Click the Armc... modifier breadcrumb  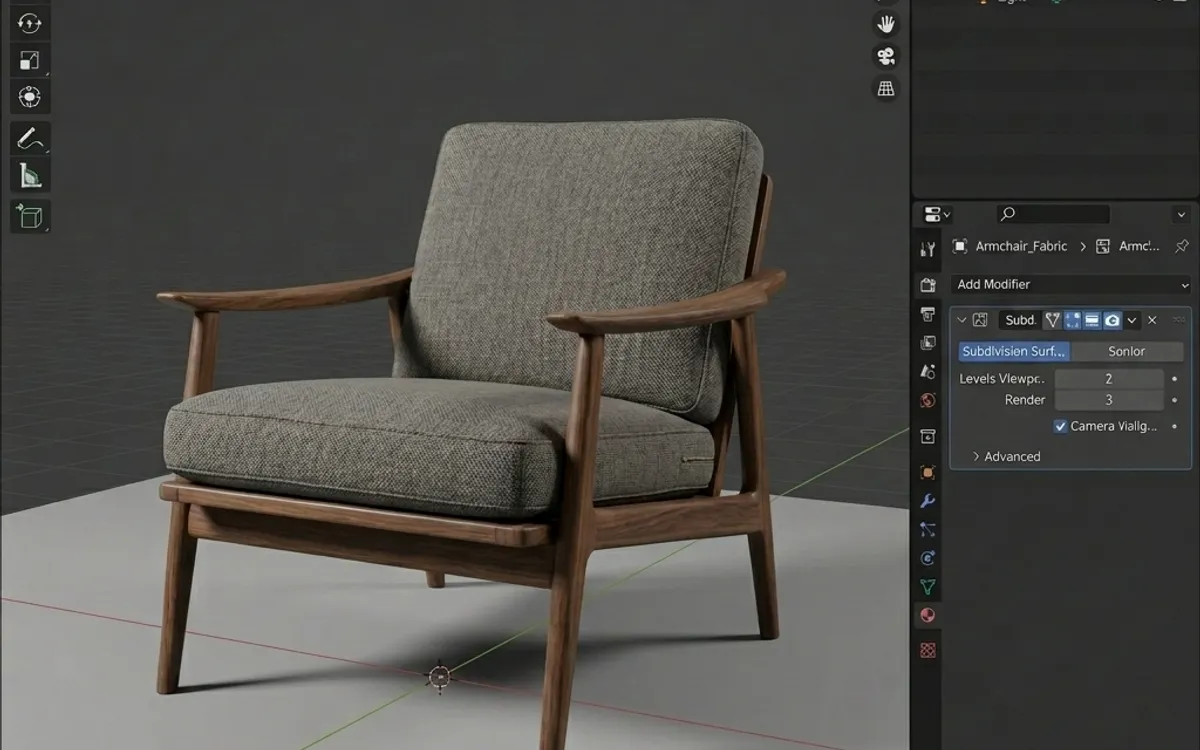[1129, 246]
